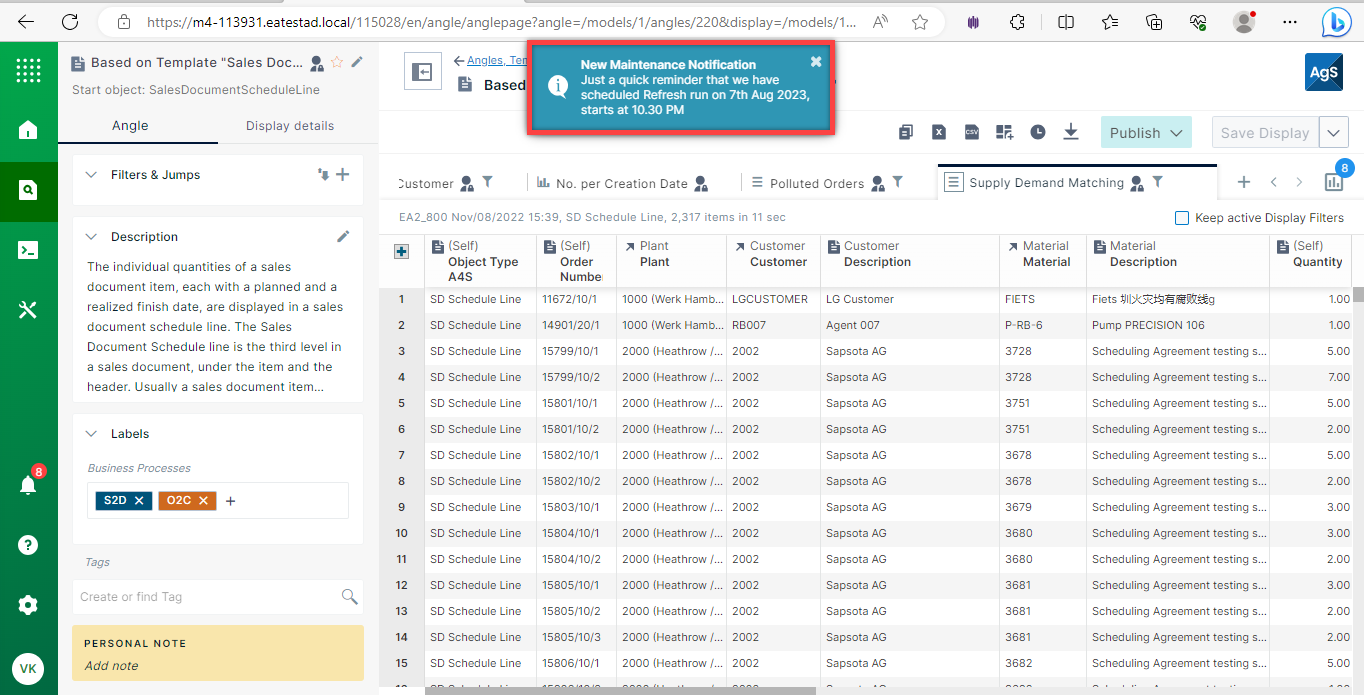The height and width of the screenshot is (695, 1364).
Task: Click the Quantity column header
Action: 1310,262
